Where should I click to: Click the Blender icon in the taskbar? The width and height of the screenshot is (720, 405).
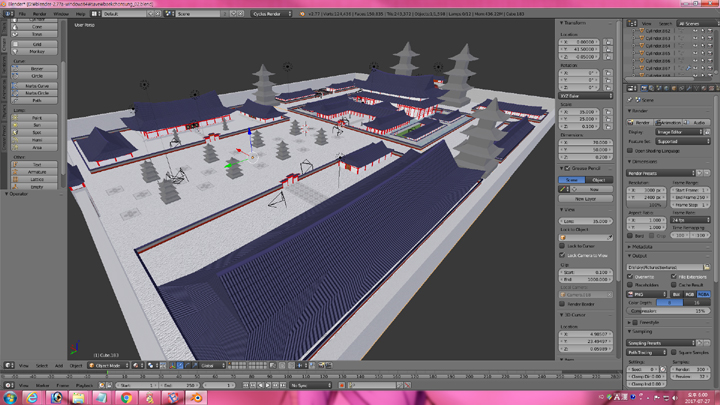click(196, 398)
